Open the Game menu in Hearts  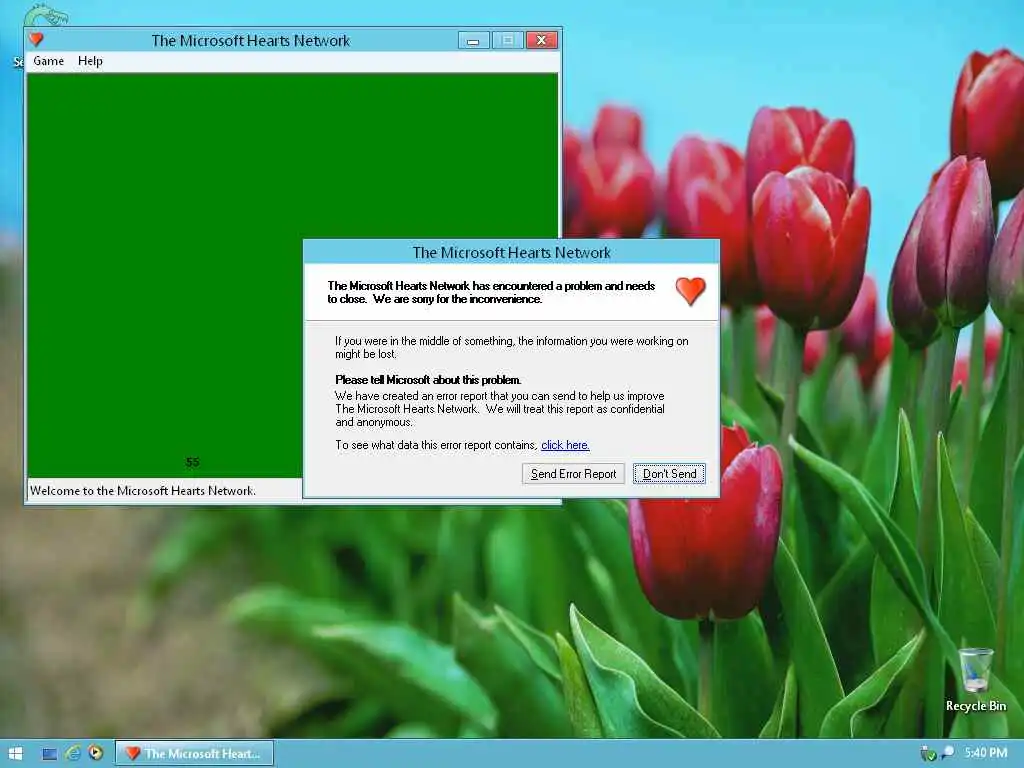point(48,61)
